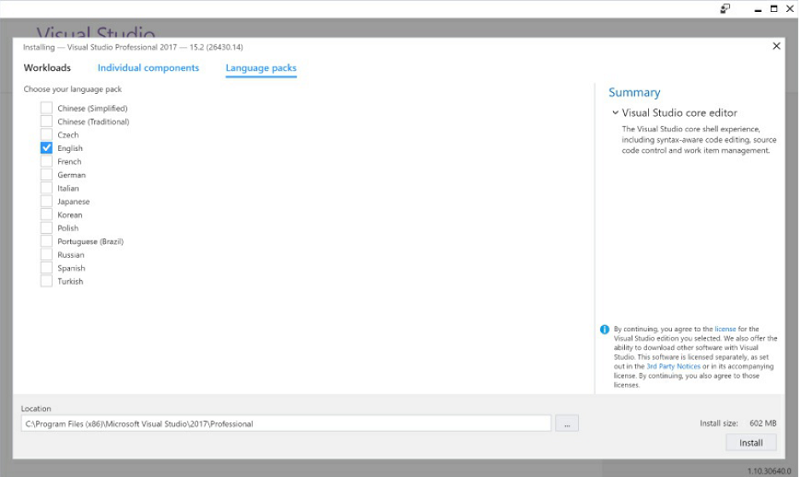Check the Chinese (Traditional) language pack
This screenshot has width=800, height=477.
(46, 121)
